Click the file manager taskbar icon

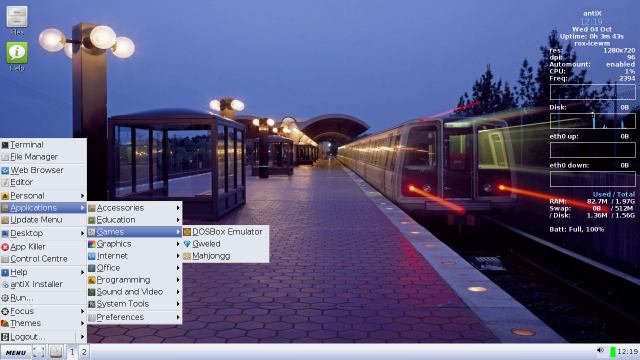[x=56, y=351]
